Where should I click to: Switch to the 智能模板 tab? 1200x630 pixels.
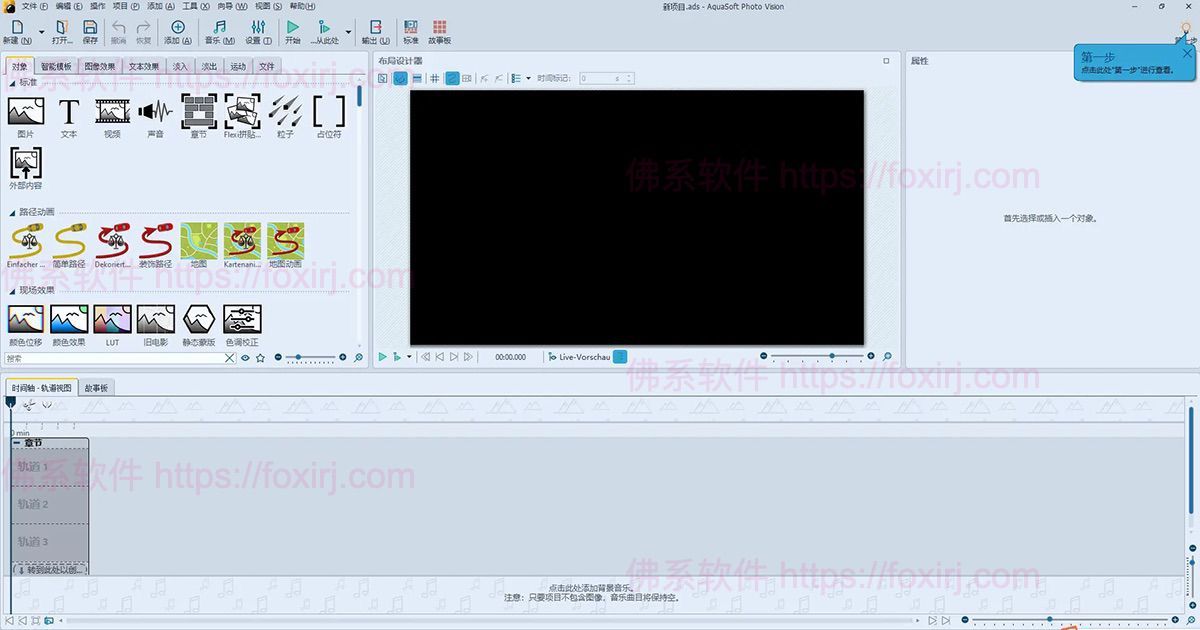tap(56, 65)
